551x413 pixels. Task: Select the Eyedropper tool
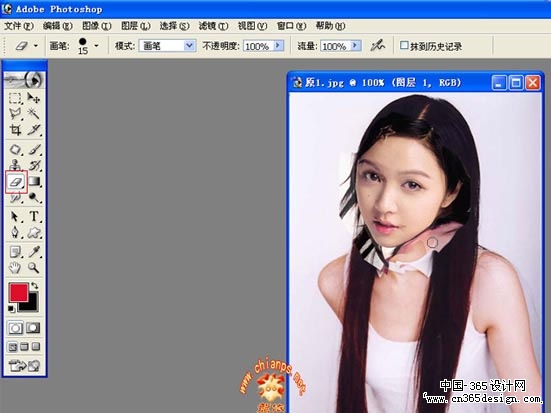tap(34, 252)
